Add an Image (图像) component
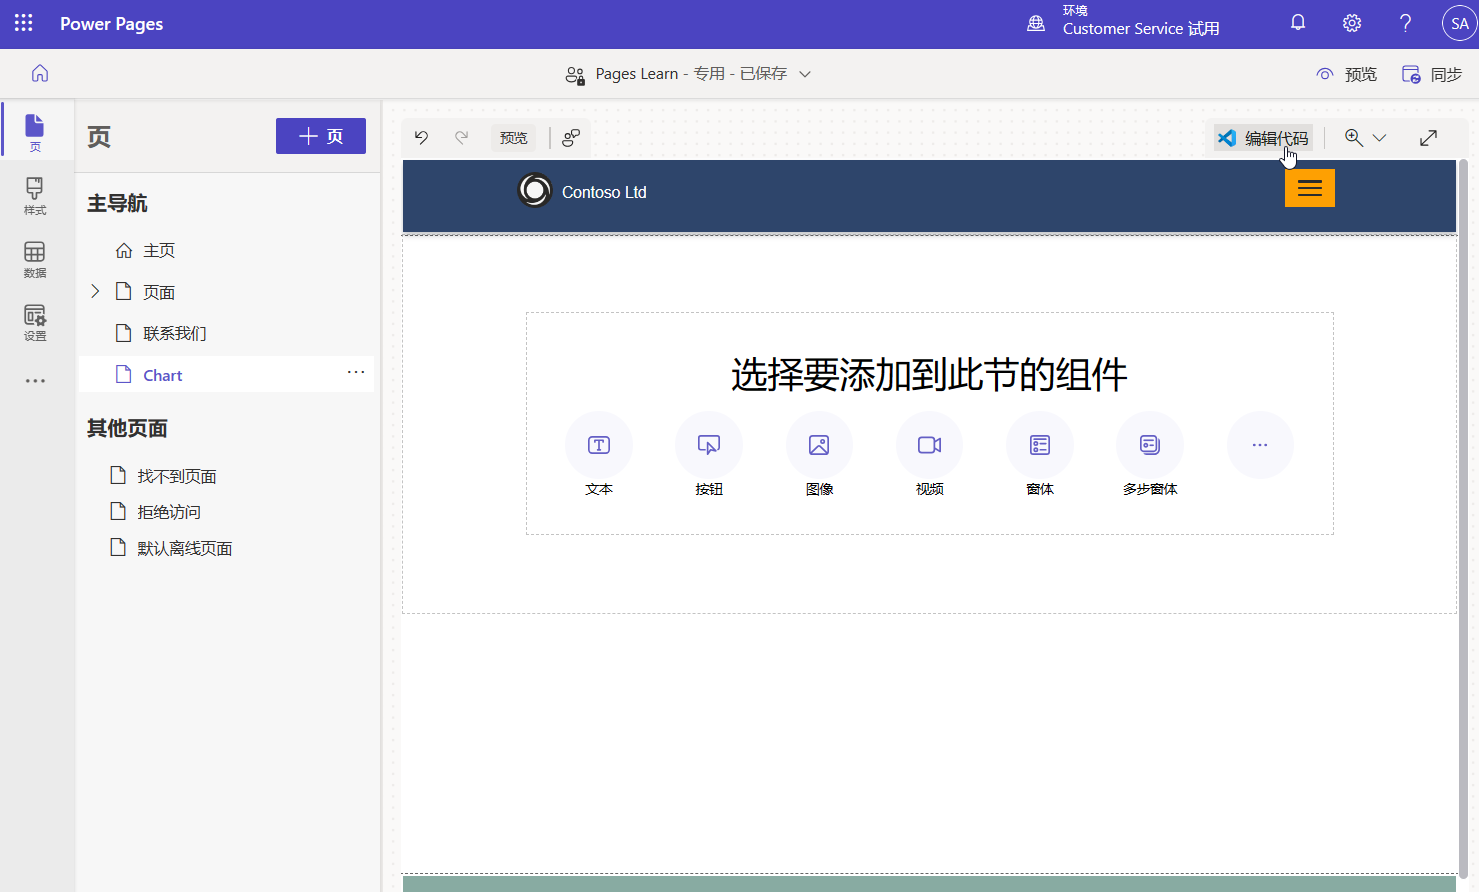This screenshot has width=1479, height=892. pos(819,445)
